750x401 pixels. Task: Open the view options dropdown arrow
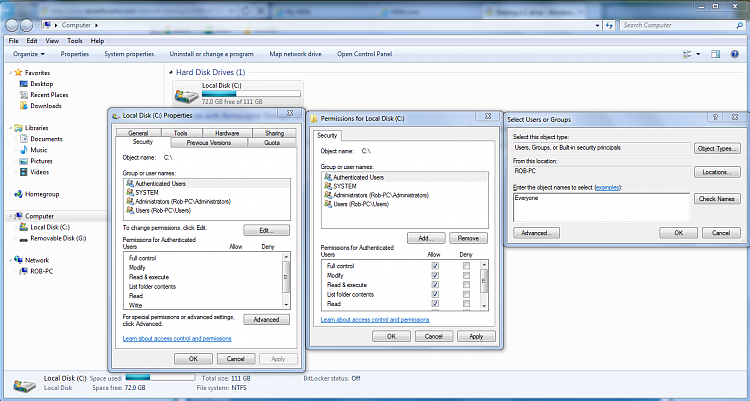[x=698, y=54]
